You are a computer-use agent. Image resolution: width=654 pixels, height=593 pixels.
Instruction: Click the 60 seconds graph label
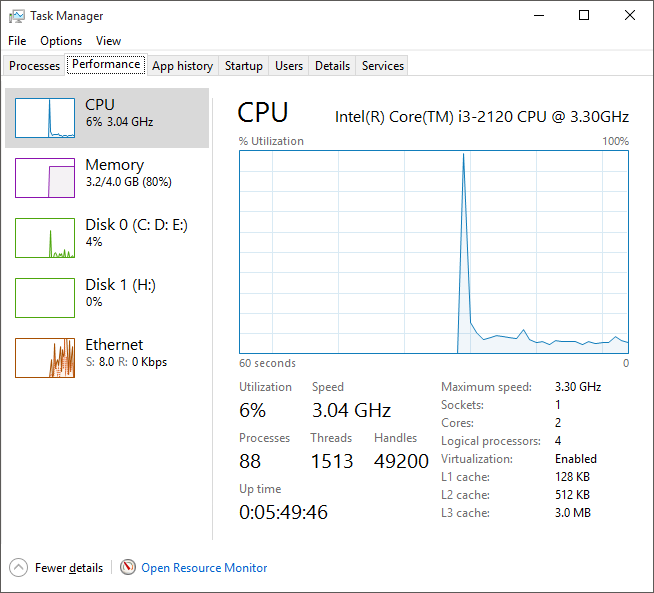pos(267,363)
